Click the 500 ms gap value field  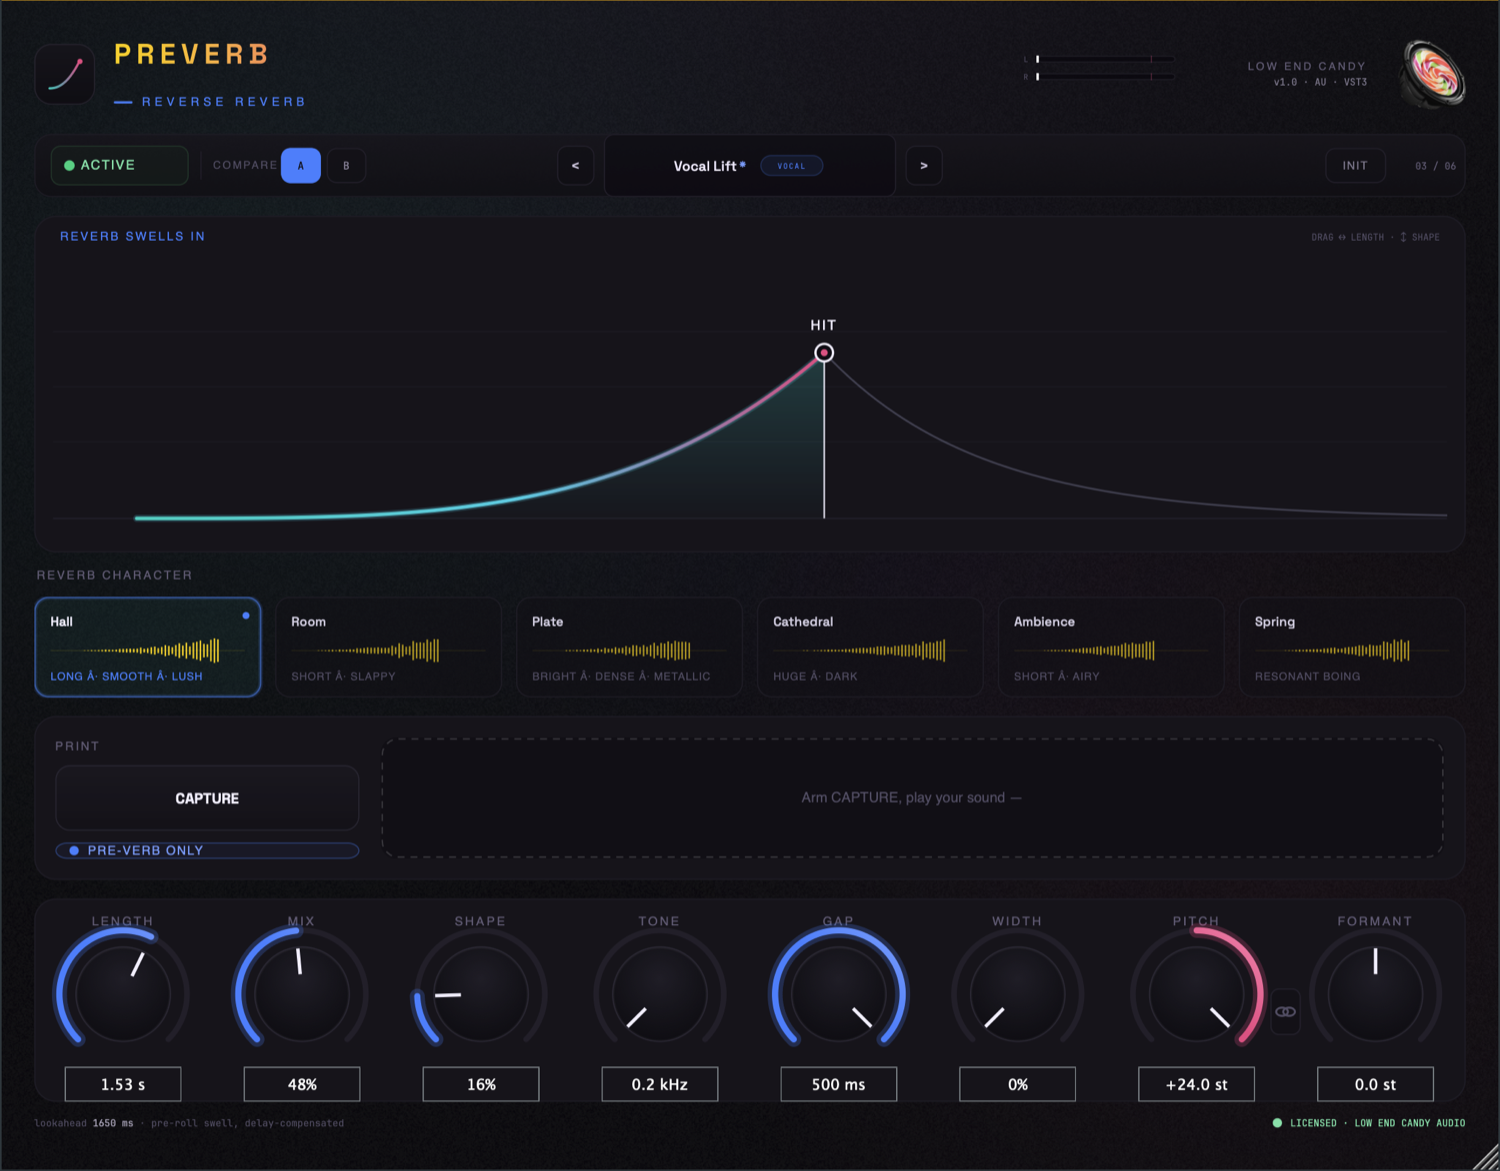839,1084
